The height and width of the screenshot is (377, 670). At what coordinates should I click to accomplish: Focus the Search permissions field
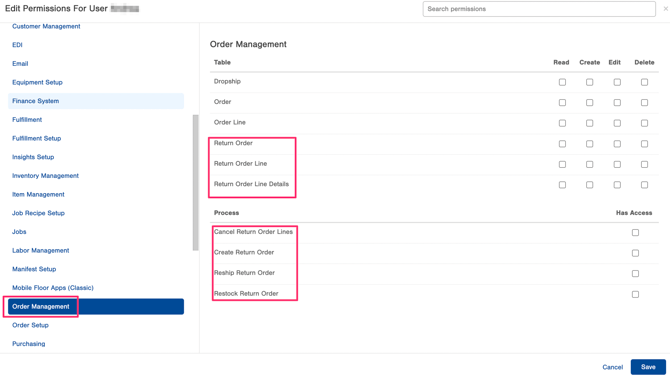[x=539, y=9]
